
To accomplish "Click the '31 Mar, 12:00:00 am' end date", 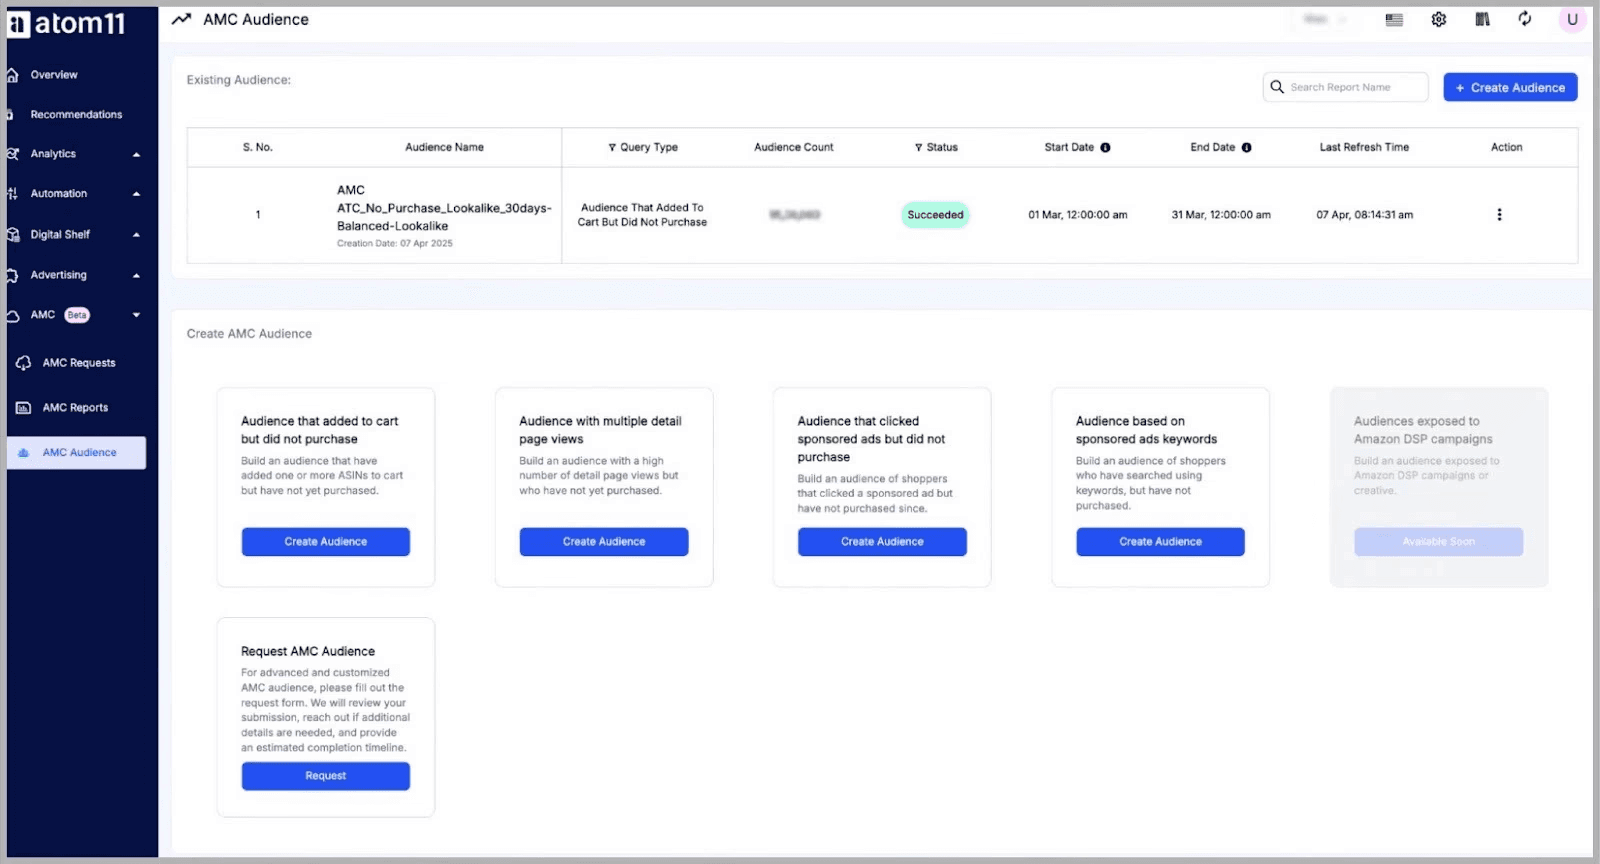I will (1221, 215).
